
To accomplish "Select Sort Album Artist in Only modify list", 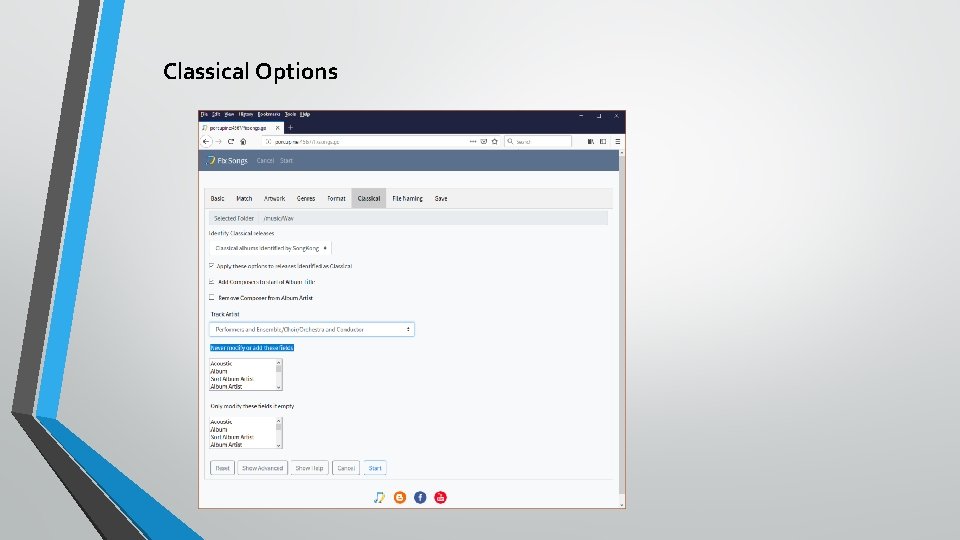I will [242, 437].
